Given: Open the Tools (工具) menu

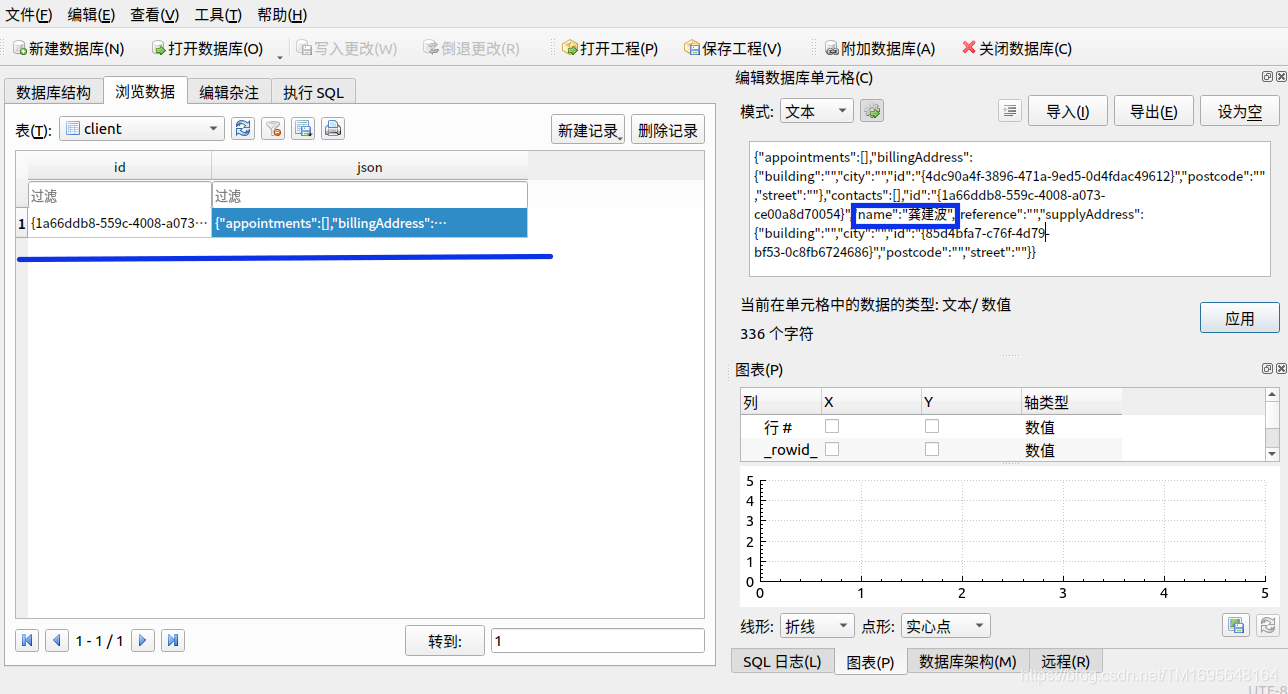Looking at the screenshot, I should 217,15.
